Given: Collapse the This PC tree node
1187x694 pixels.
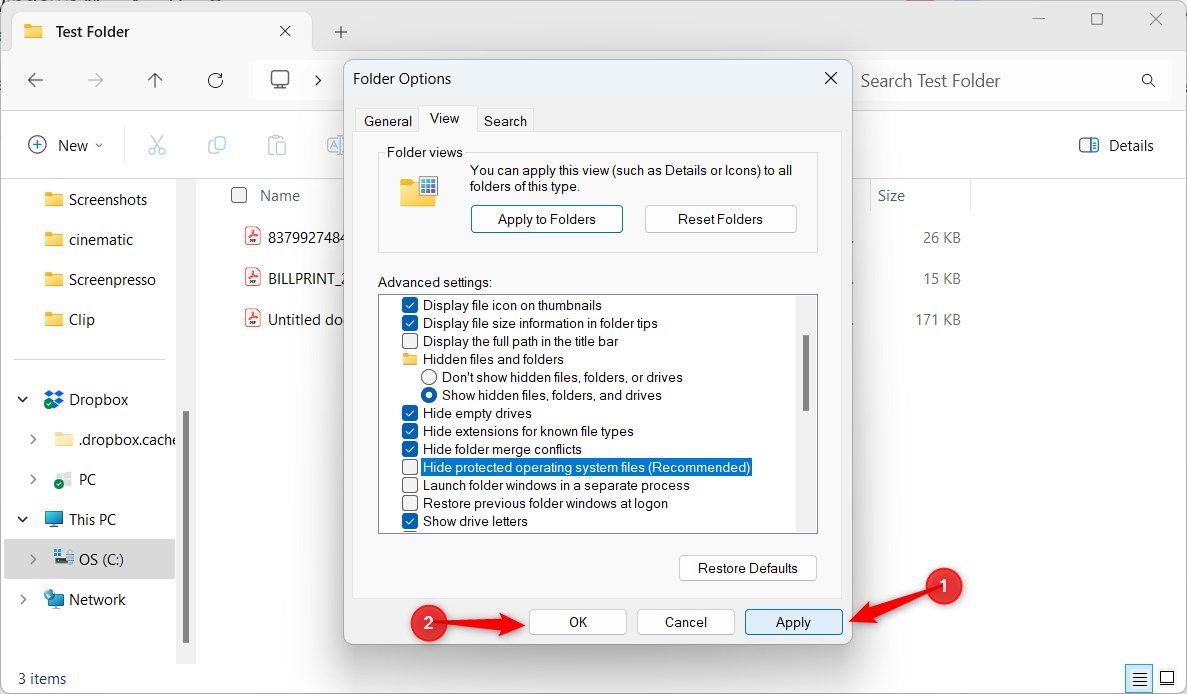Looking at the screenshot, I should [23, 519].
